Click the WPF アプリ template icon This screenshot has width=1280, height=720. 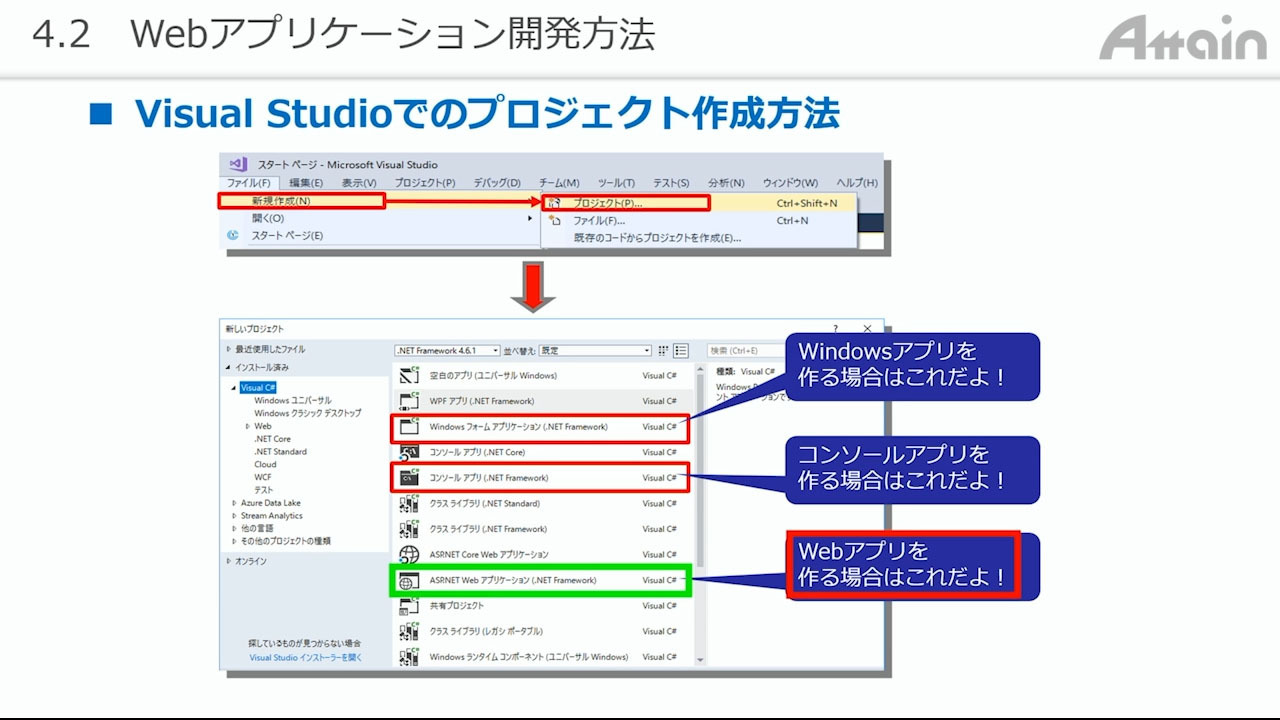(x=408, y=401)
